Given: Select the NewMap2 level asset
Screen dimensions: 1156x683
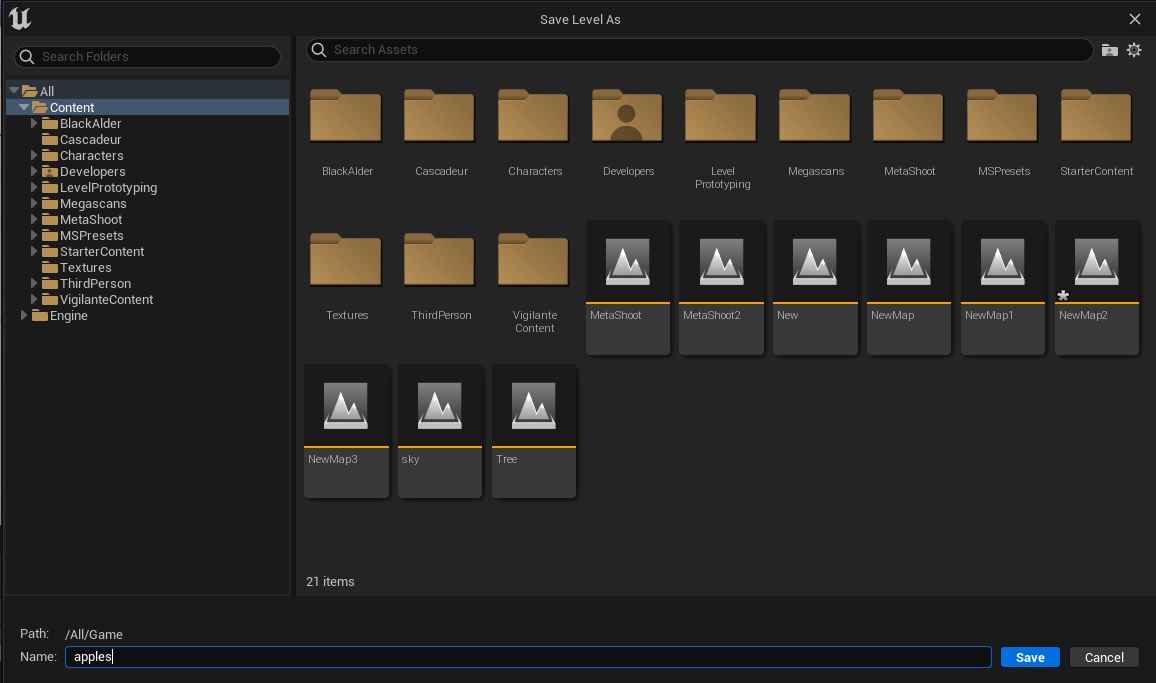Looking at the screenshot, I should pos(1096,287).
